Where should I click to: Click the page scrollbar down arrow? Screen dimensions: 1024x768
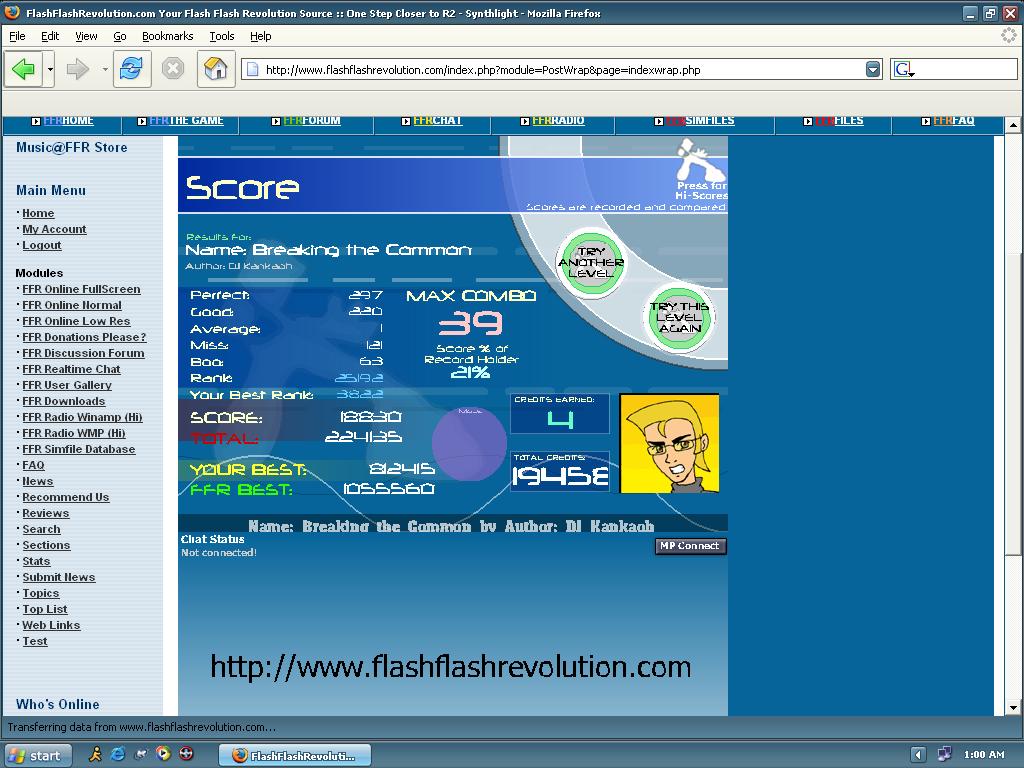coord(1013,707)
